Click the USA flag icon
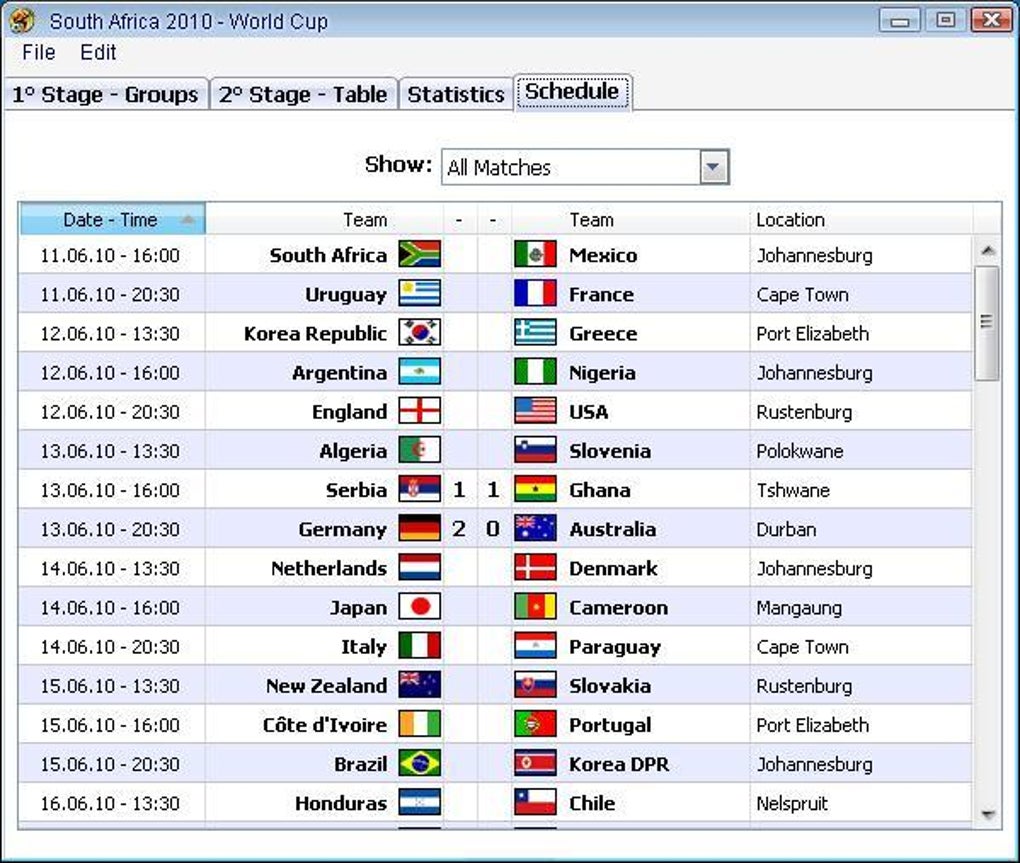The height and width of the screenshot is (863, 1020). (535, 411)
